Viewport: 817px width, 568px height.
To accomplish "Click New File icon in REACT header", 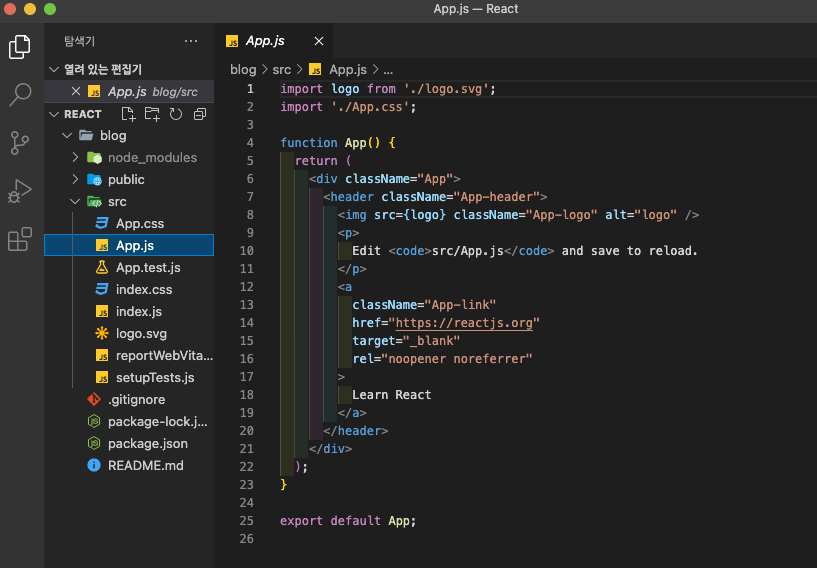I will [128, 114].
